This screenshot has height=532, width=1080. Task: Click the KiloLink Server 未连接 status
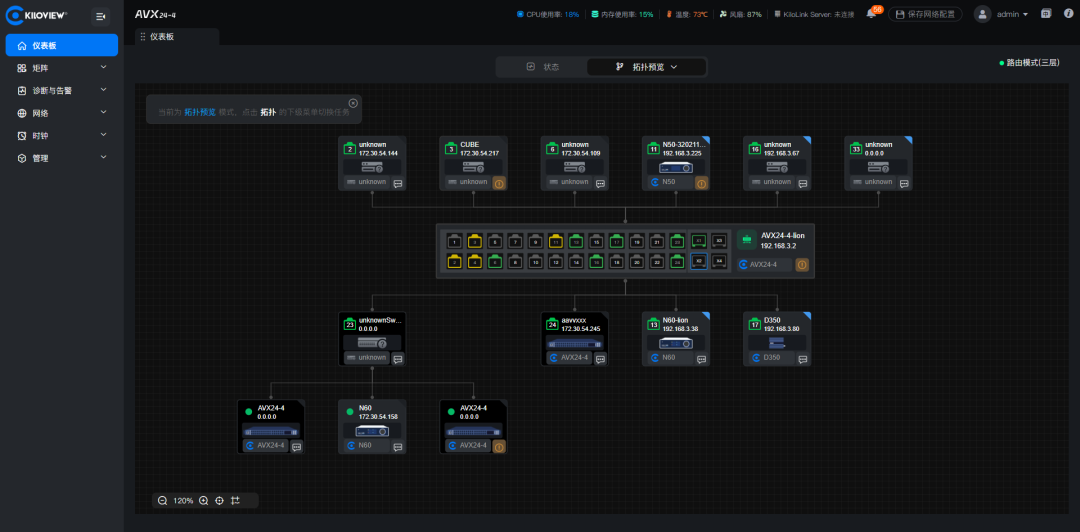tap(814, 14)
